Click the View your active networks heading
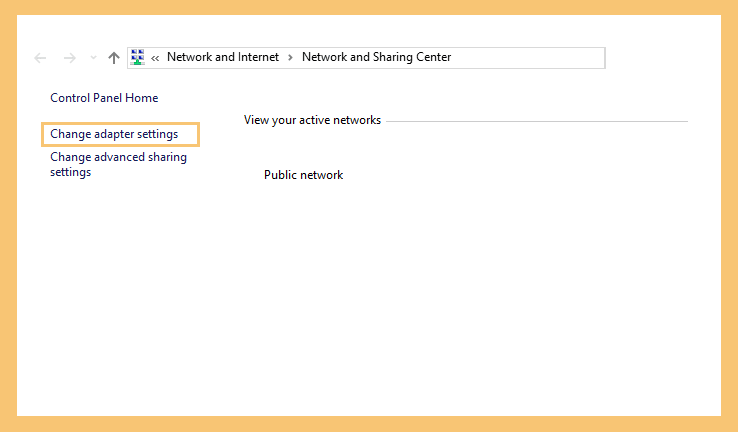This screenshot has width=738, height=432. tap(312, 120)
